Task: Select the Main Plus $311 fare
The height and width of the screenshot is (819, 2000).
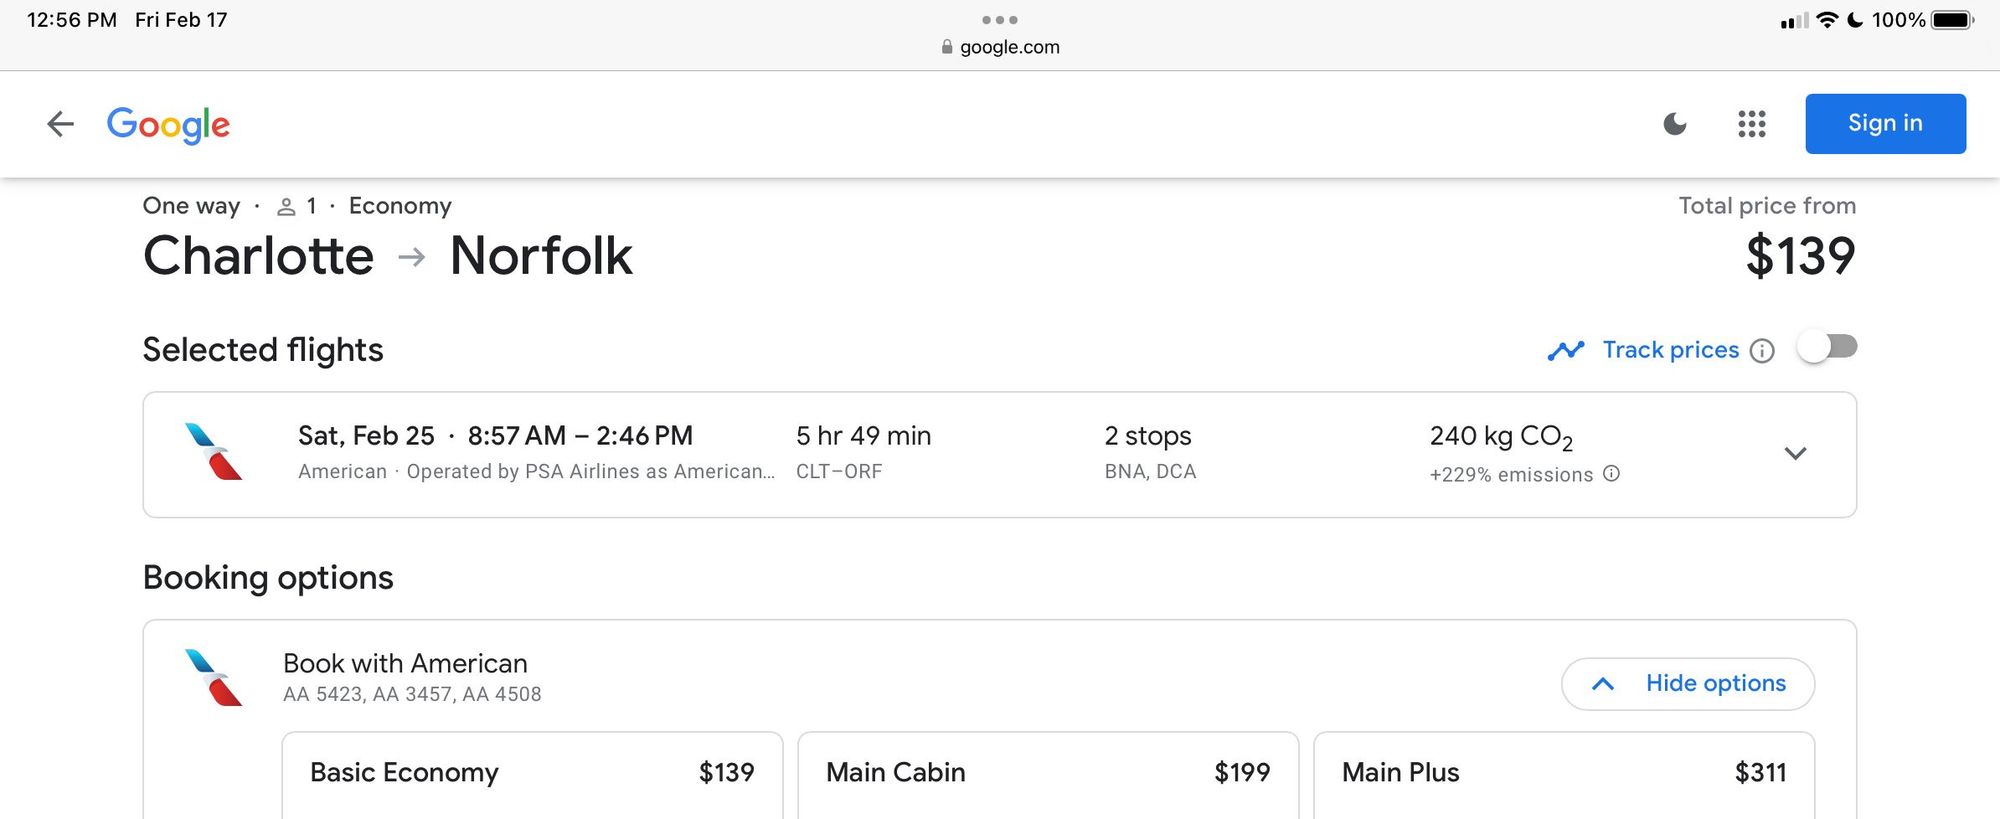Action: coord(1563,773)
